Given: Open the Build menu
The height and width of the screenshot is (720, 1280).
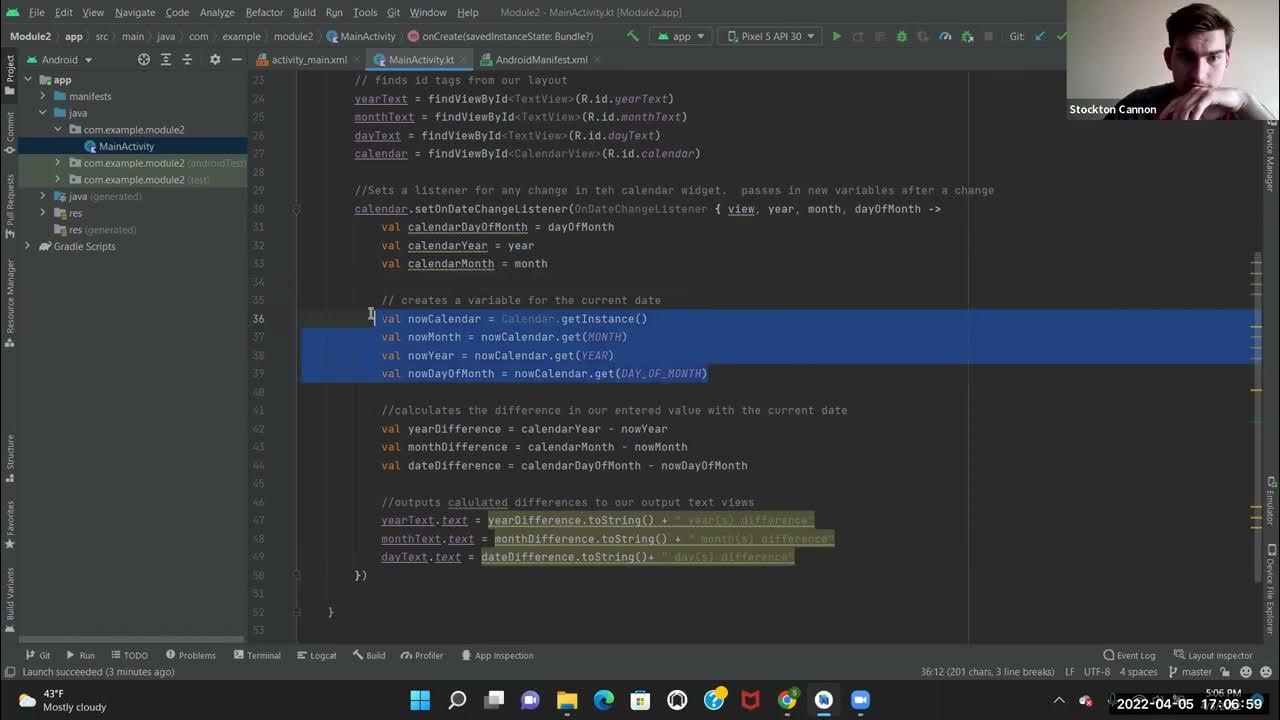Looking at the screenshot, I should tap(304, 12).
